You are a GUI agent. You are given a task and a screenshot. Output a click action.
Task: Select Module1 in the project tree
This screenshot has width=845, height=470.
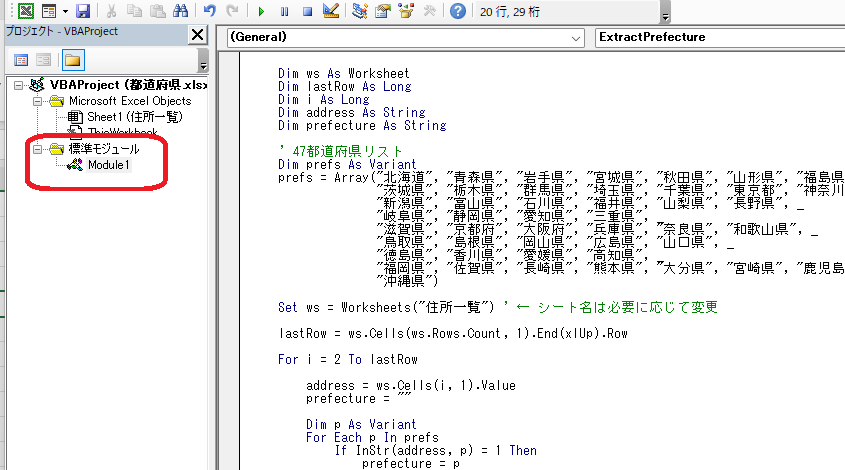pyautogui.click(x=108, y=165)
